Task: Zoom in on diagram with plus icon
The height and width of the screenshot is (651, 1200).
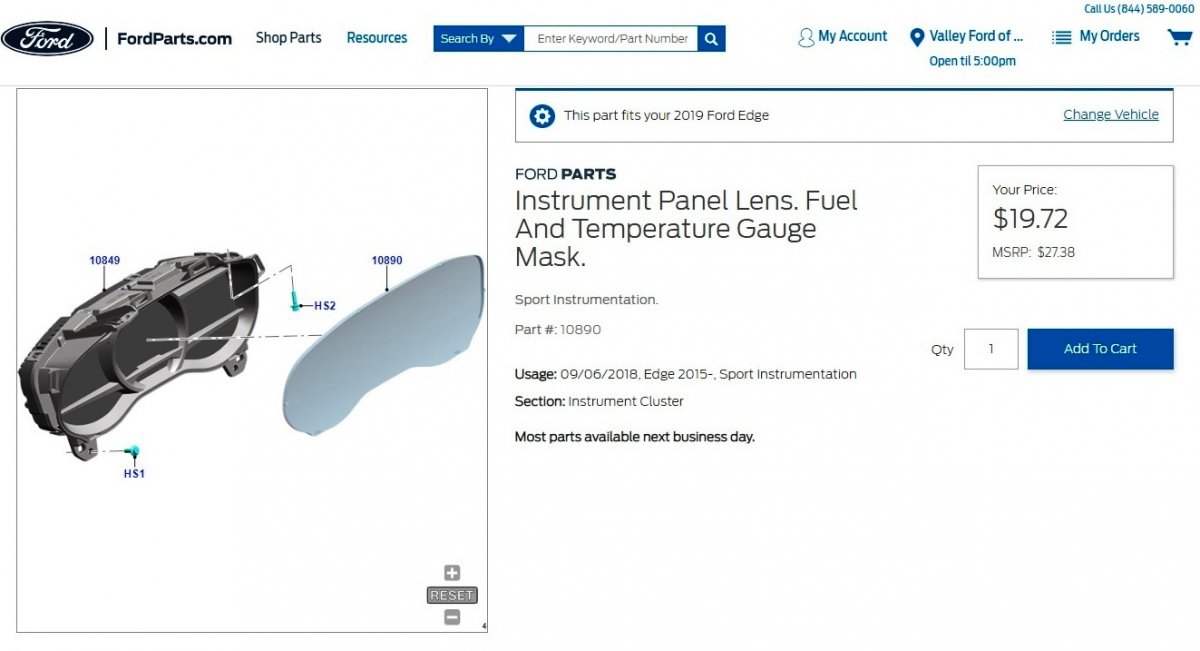Action: (452, 573)
